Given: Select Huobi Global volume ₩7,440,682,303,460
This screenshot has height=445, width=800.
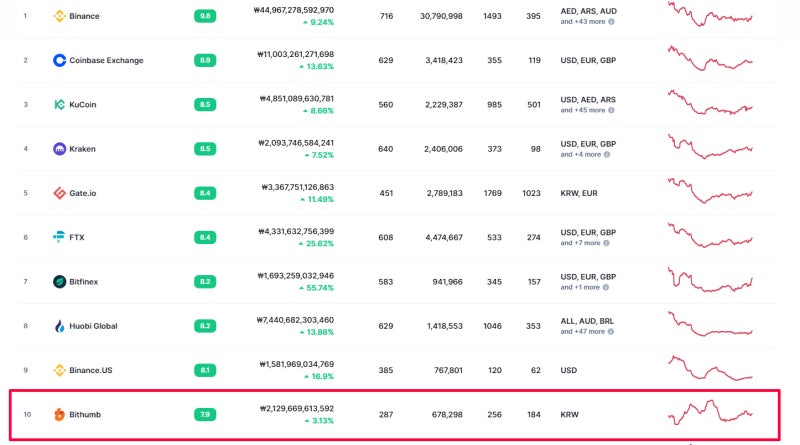Looking at the screenshot, I should (x=295, y=320).
